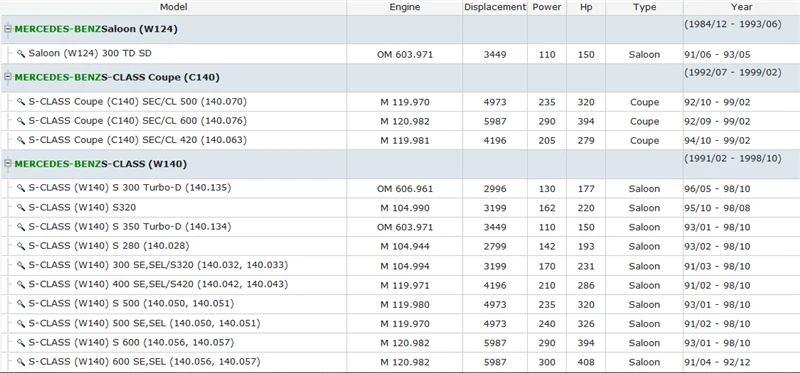Click the Hp column header

[586, 7]
